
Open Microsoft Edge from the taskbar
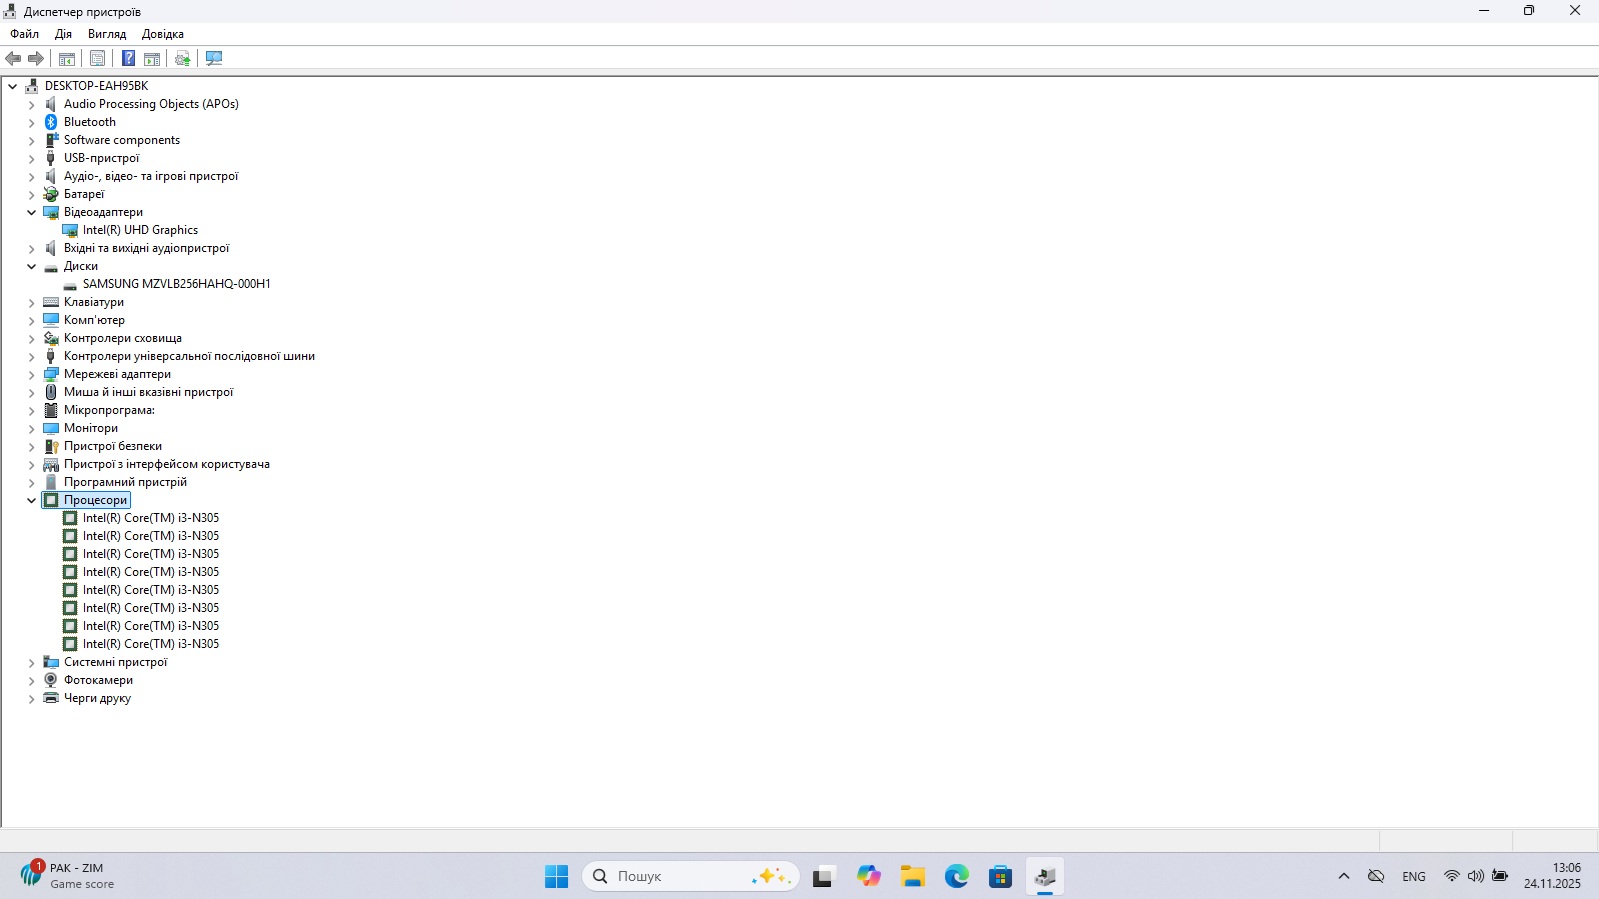coord(957,877)
